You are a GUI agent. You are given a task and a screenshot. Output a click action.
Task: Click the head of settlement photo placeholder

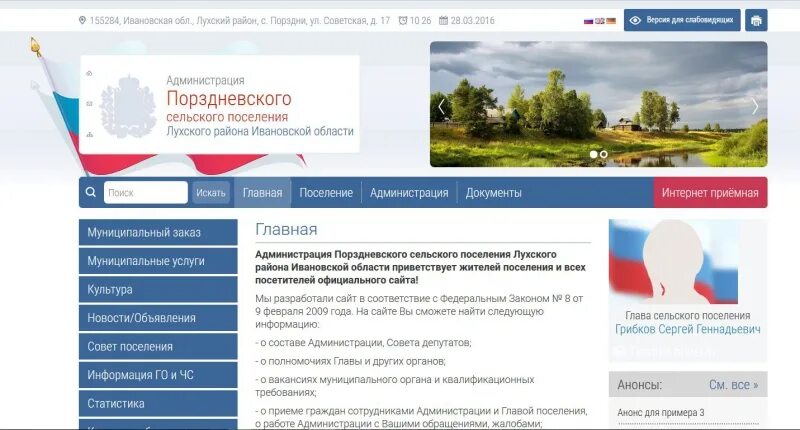point(673,262)
